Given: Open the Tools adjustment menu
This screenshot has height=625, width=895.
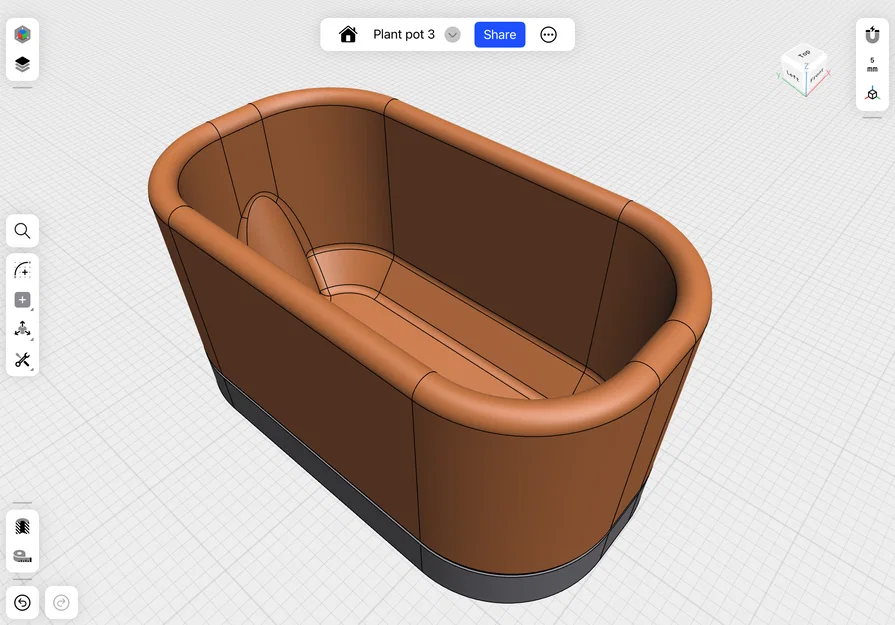Looking at the screenshot, I should [22, 360].
